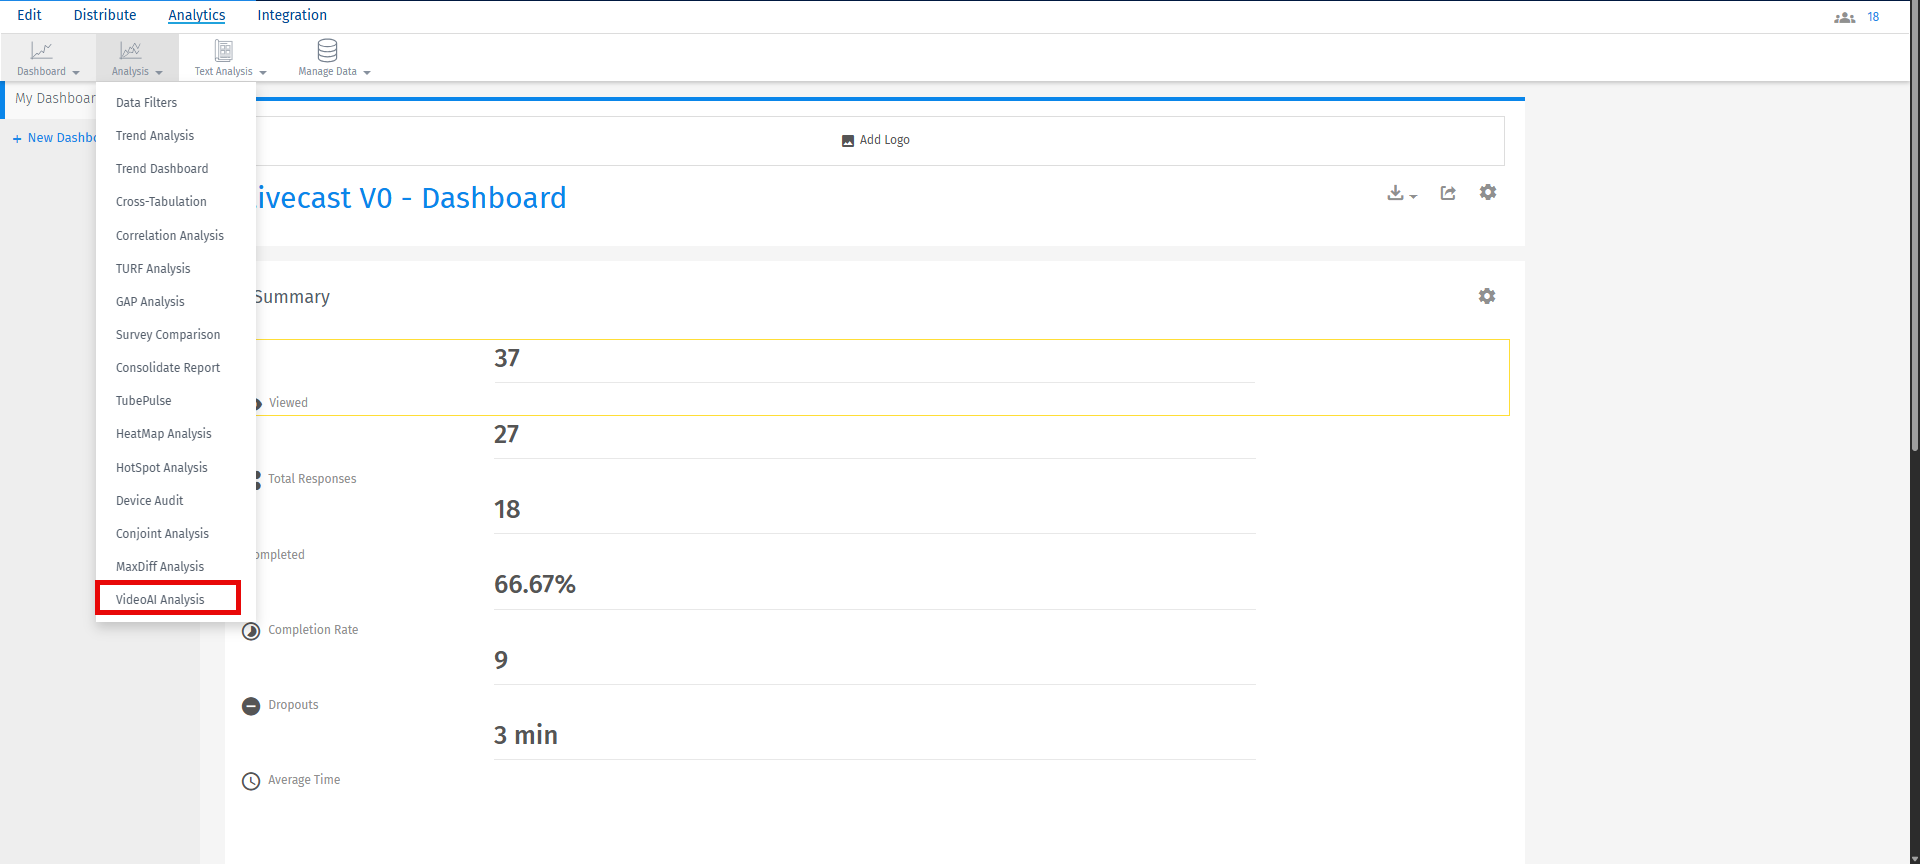The image size is (1920, 864).
Task: Click the Average Time label
Action: (x=304, y=780)
